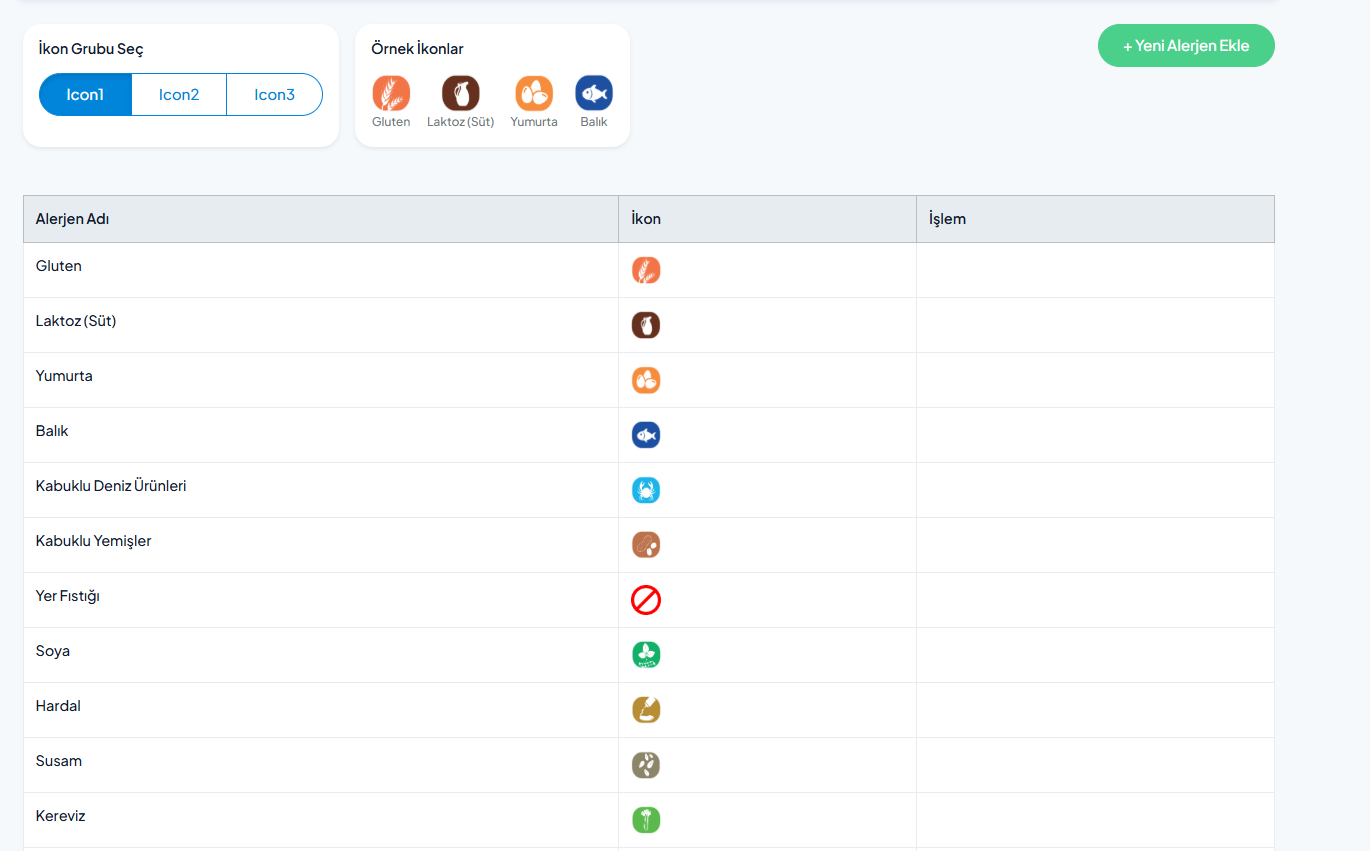Click the mustard icon in Hardal row
The image size is (1370, 851).
pyautogui.click(x=646, y=710)
